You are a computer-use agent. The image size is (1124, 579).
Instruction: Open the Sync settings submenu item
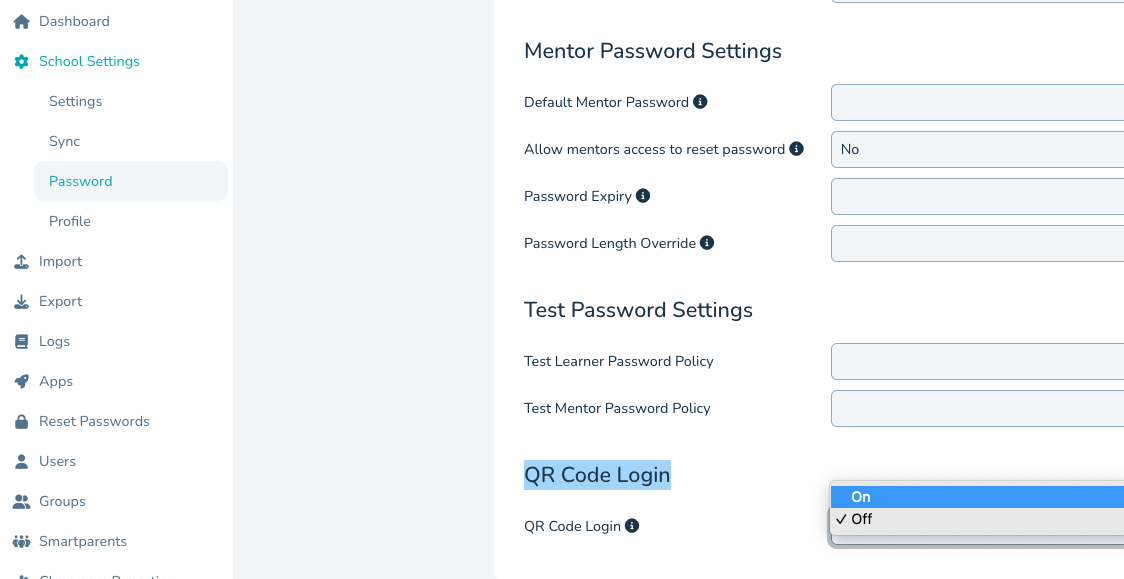64,141
